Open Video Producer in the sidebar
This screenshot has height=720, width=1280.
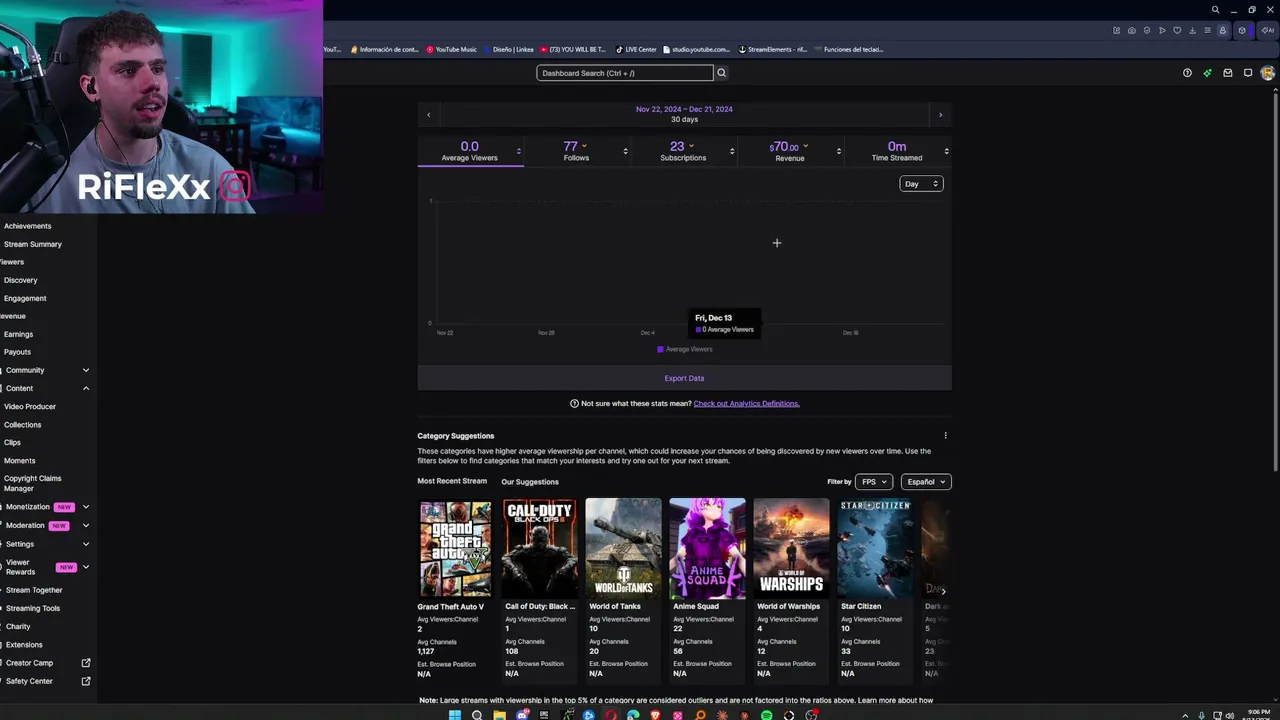click(30, 407)
